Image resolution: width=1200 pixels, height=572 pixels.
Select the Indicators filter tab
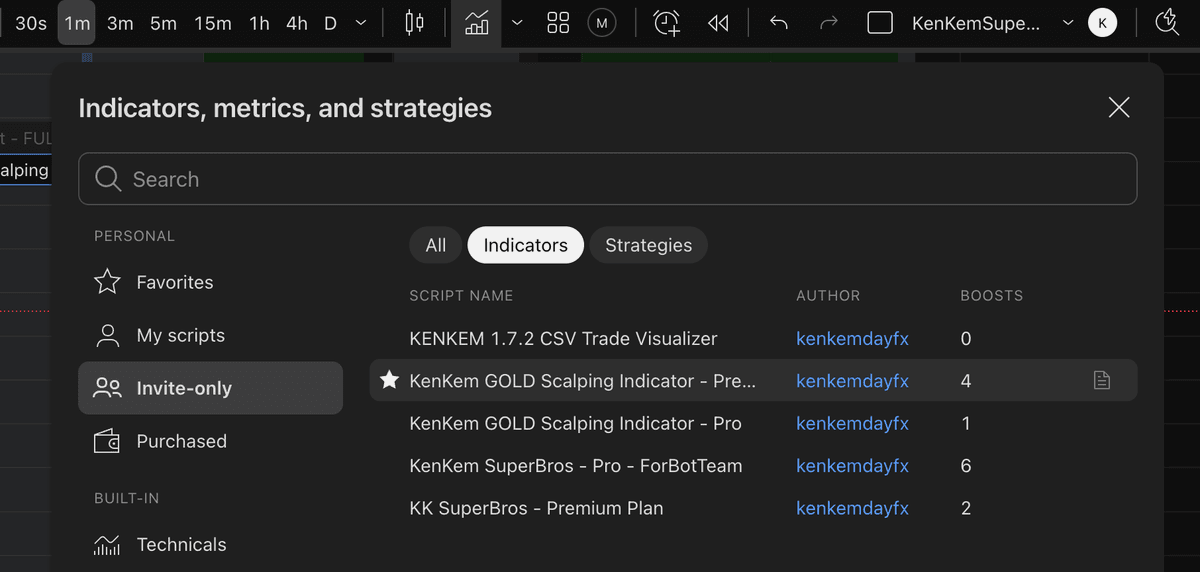tap(525, 245)
